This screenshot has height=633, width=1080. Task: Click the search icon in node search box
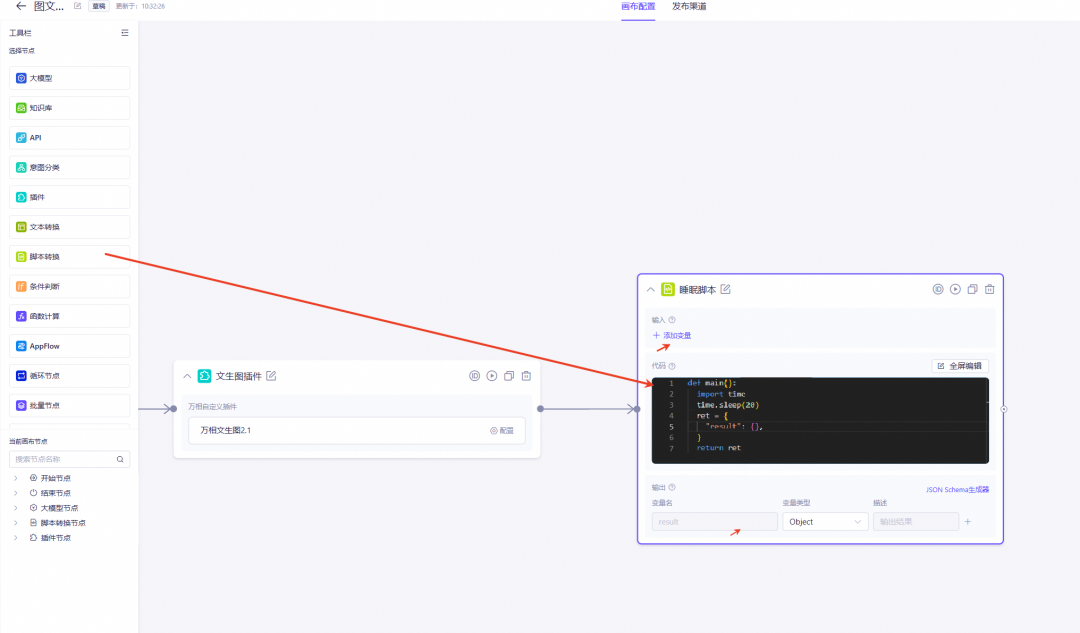click(x=120, y=460)
